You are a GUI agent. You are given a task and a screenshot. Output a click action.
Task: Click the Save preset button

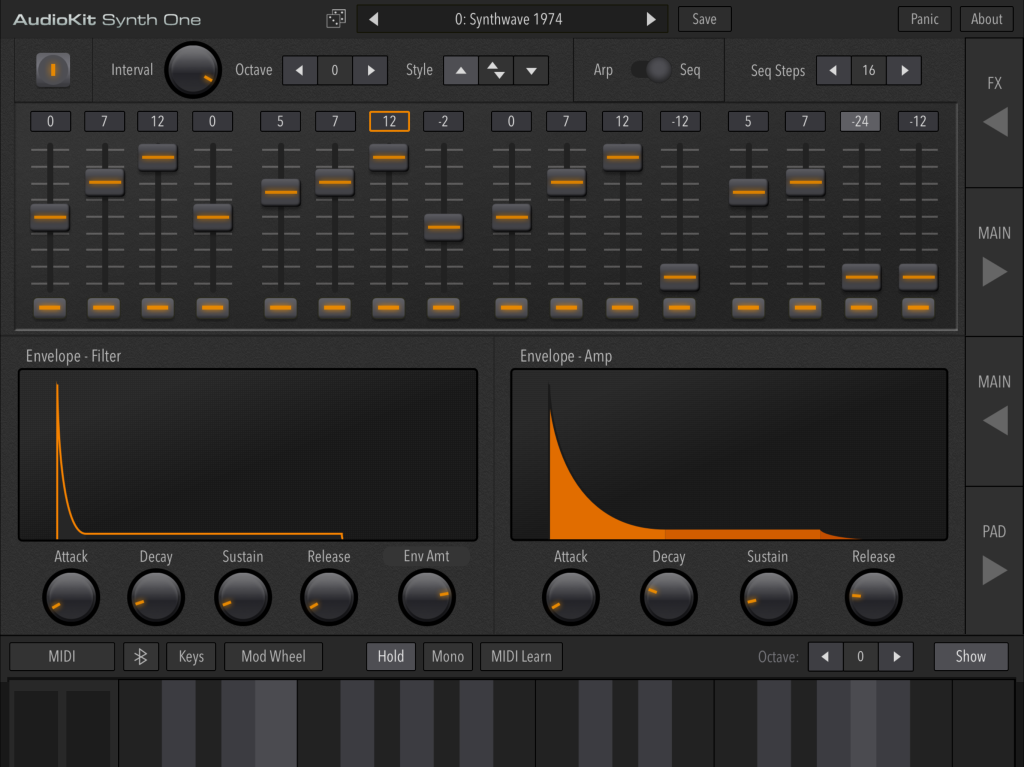704,19
